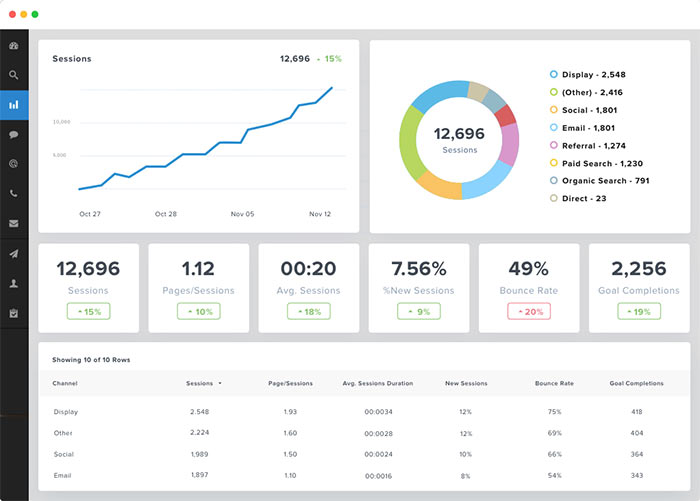The image size is (700, 501).
Task: Click the 15% badge under Sessions card
Action: 88,312
